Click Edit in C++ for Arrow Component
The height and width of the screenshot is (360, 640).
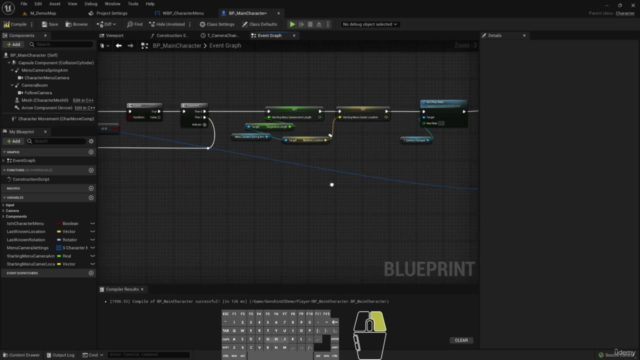tap(84, 108)
